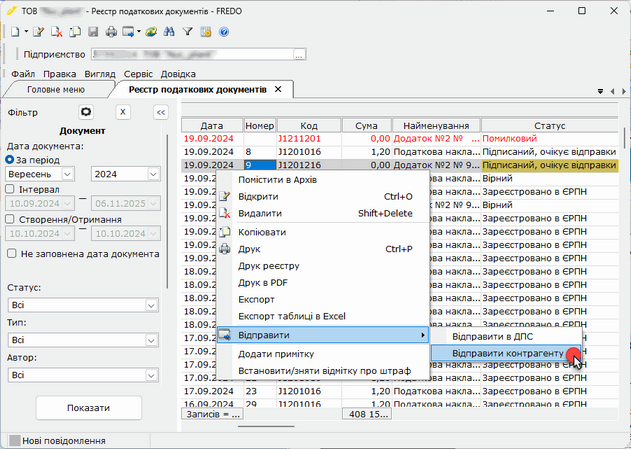
Task: Choose Видалити in the context menu
Action: (x=323, y=213)
